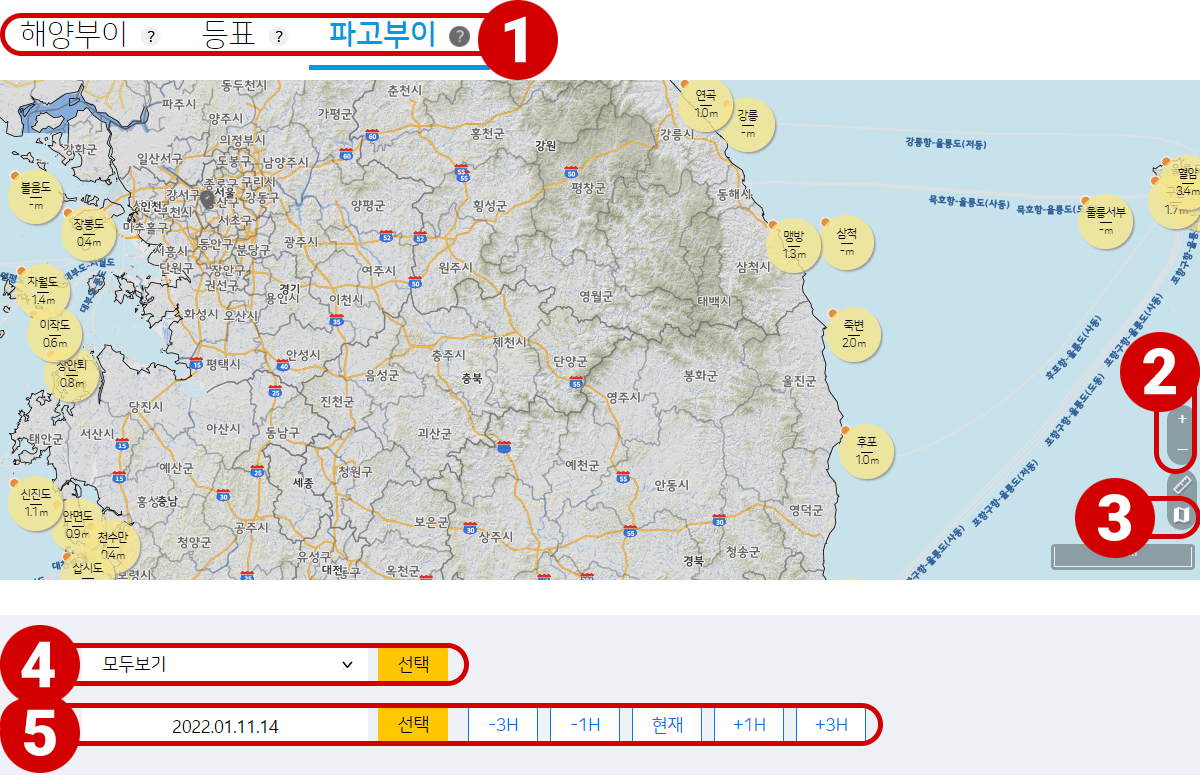The height and width of the screenshot is (782, 1200).
Task: Switch to the 해양부이 tab
Action: [x=73, y=35]
